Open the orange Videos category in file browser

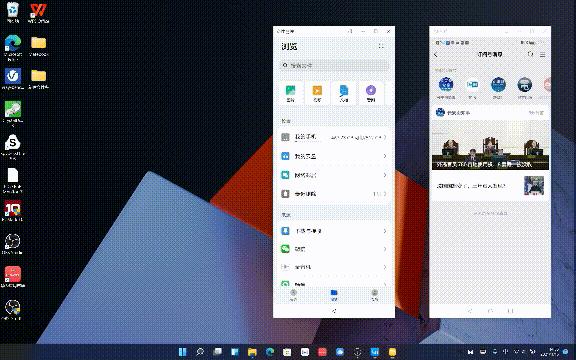pyautogui.click(x=317, y=93)
